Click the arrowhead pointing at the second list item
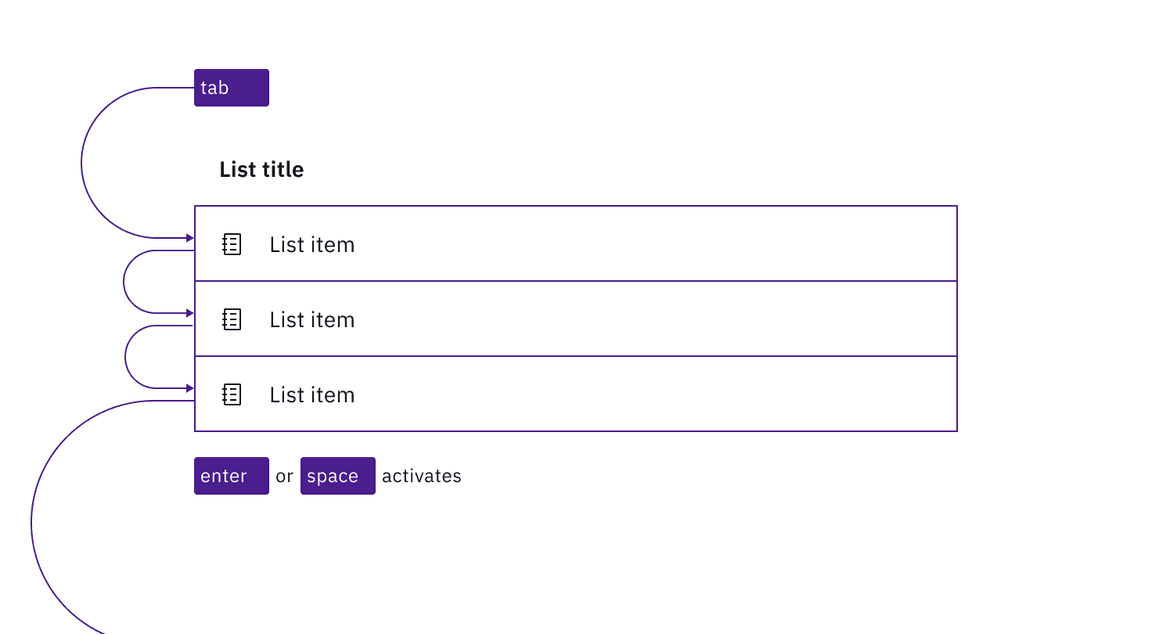Viewport: 1152px width, 634px height. 189,313
